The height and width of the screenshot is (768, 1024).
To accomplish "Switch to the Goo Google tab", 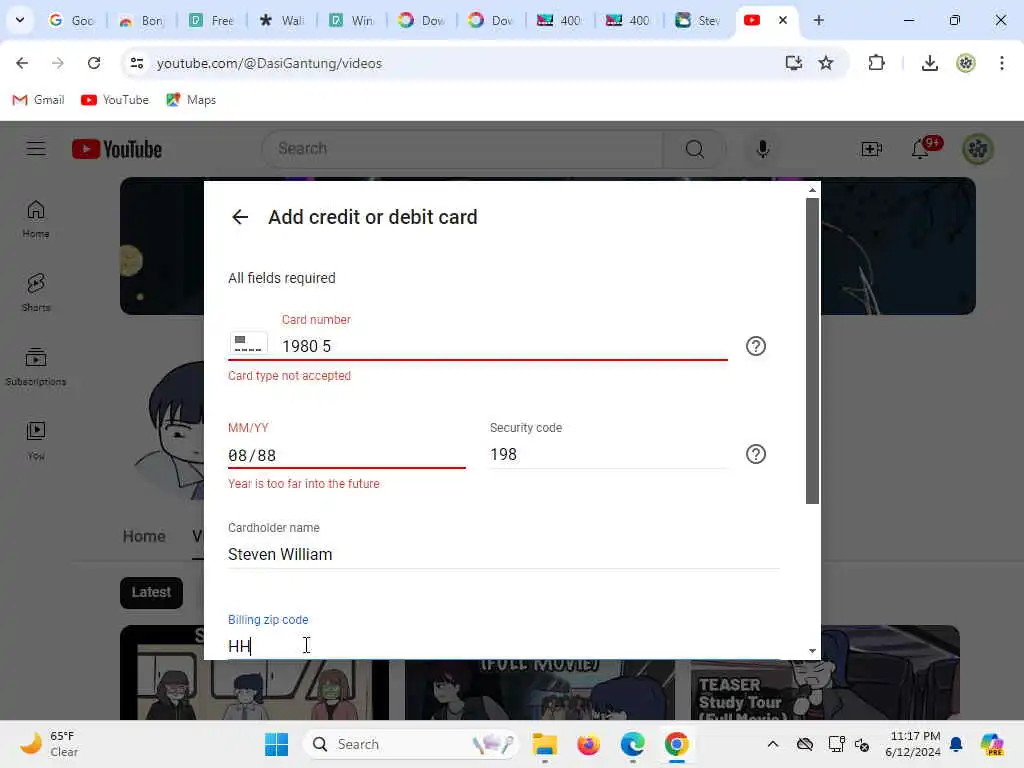I will tap(72, 20).
